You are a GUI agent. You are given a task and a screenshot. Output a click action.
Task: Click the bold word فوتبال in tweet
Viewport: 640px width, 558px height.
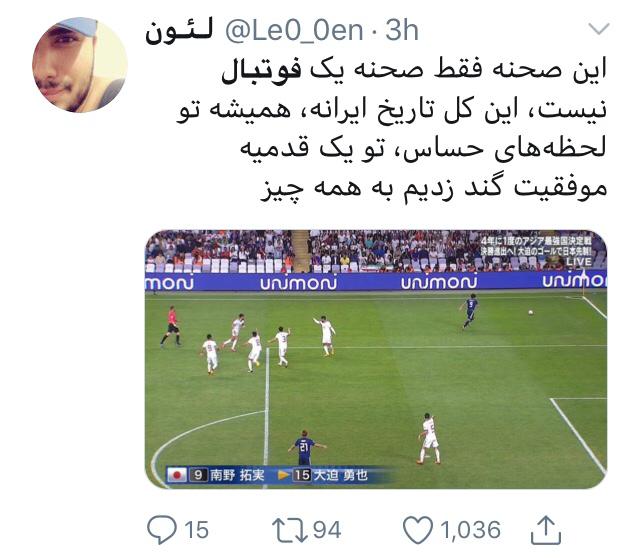pos(261,70)
